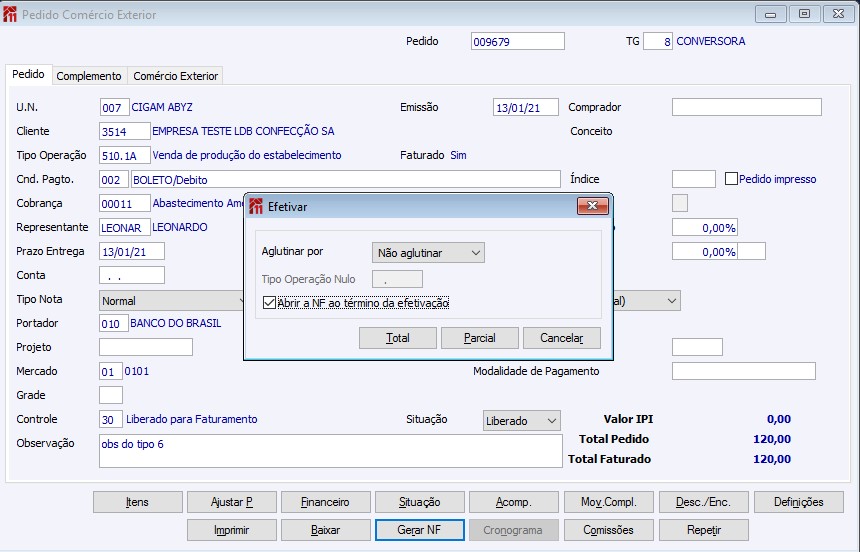Click 'BANCO DO BRASIL' text
The height and width of the screenshot is (552, 860).
click(x=176, y=323)
